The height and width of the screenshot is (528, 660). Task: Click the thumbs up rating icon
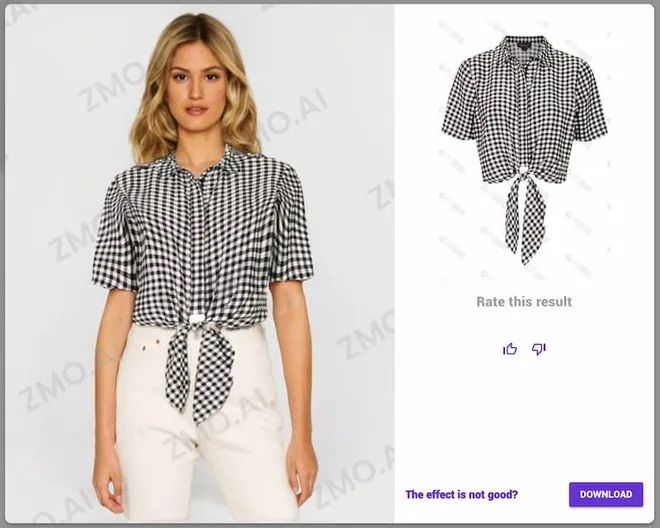510,349
